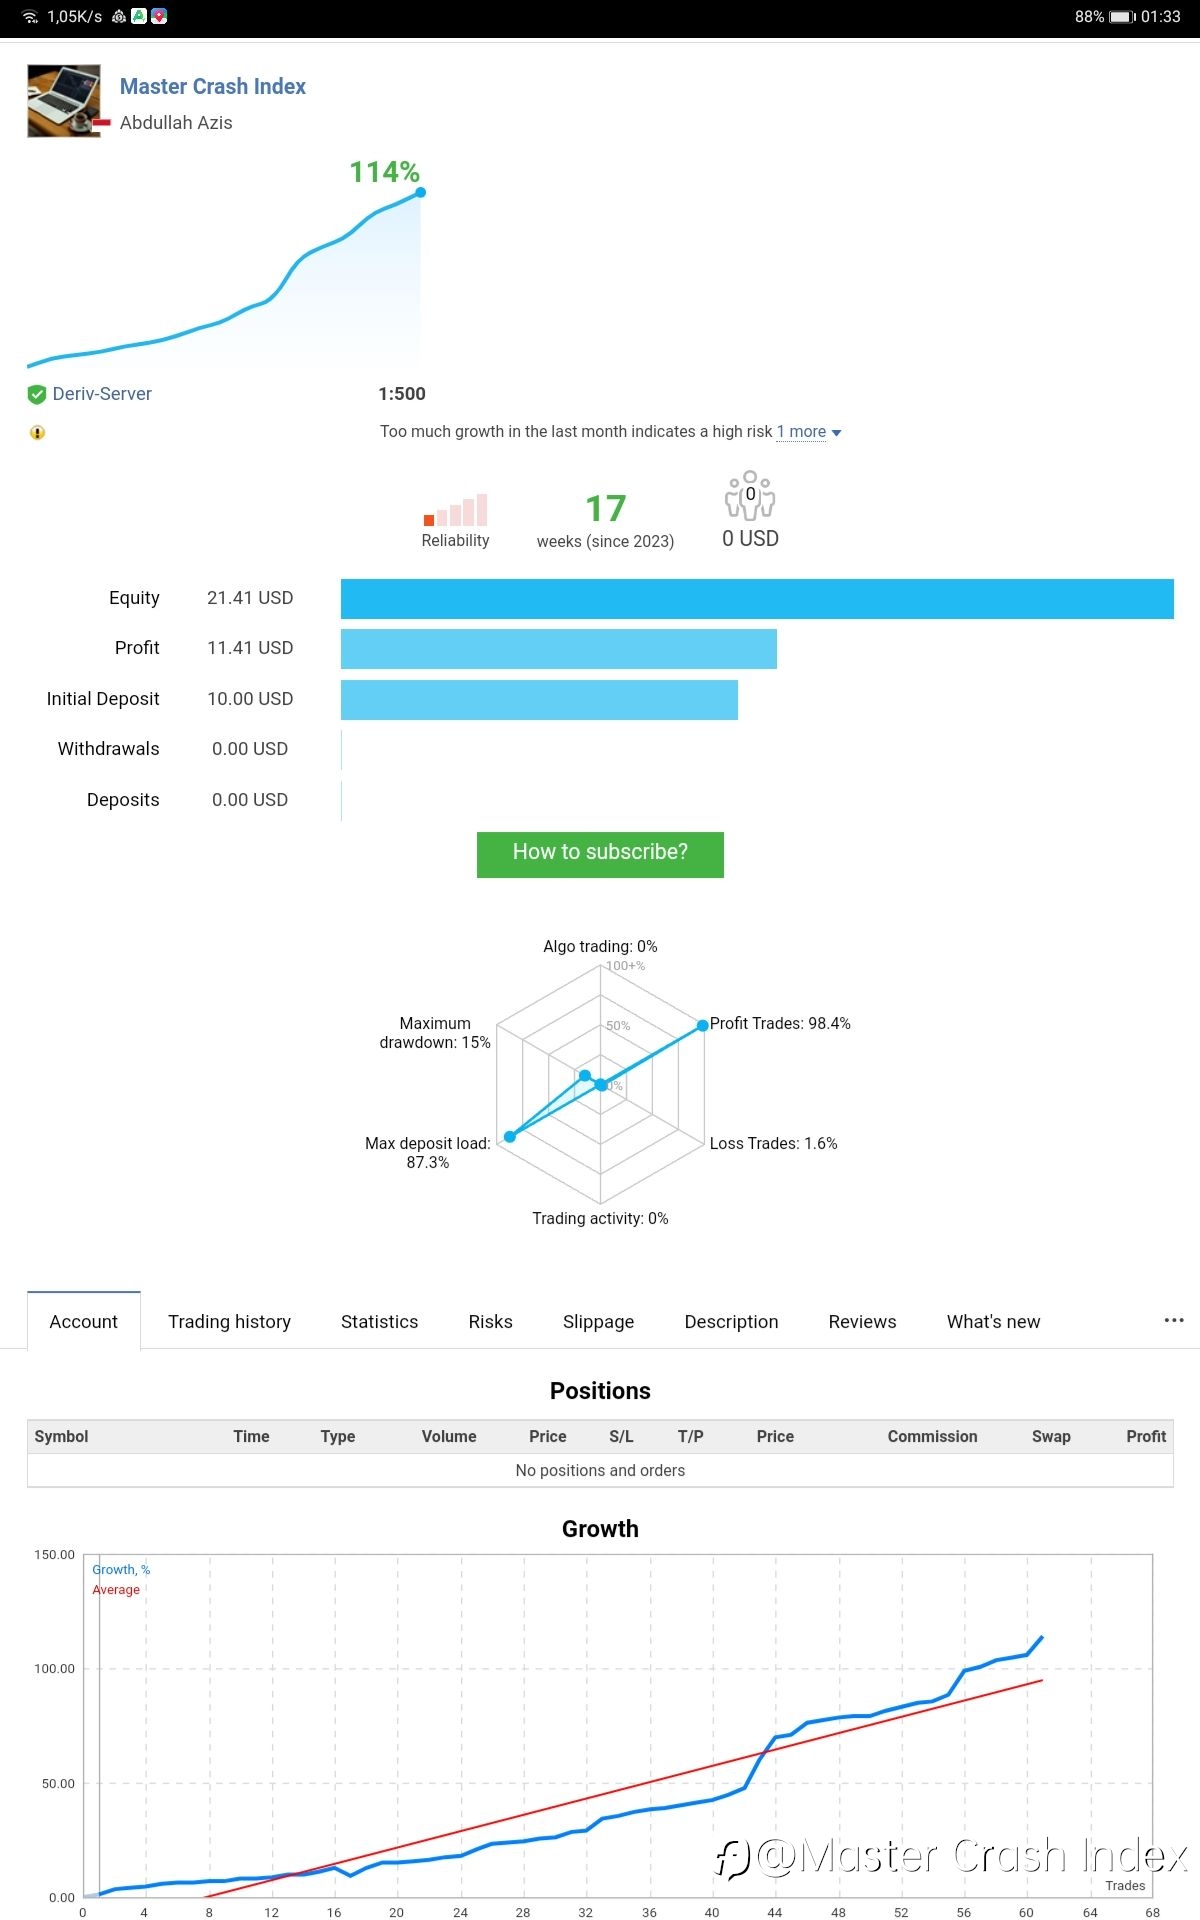Viewport: 1200px width, 1920px height.
Task: Click the author name Abdullah Azis
Action: pyautogui.click(x=176, y=123)
